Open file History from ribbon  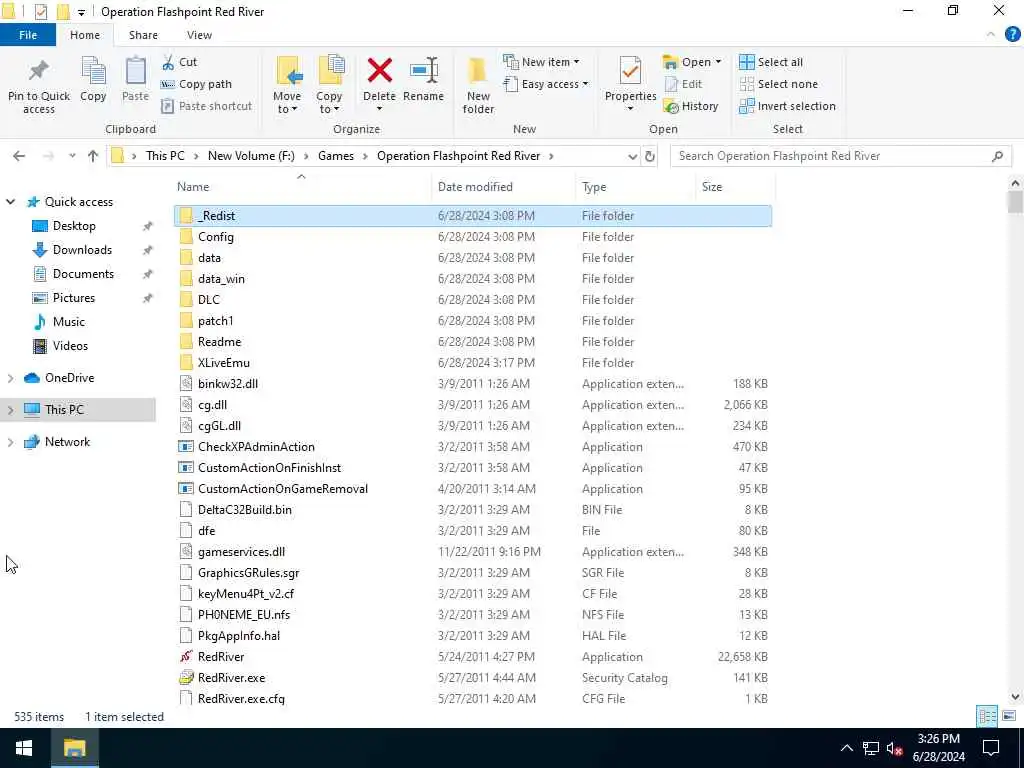tap(691, 106)
